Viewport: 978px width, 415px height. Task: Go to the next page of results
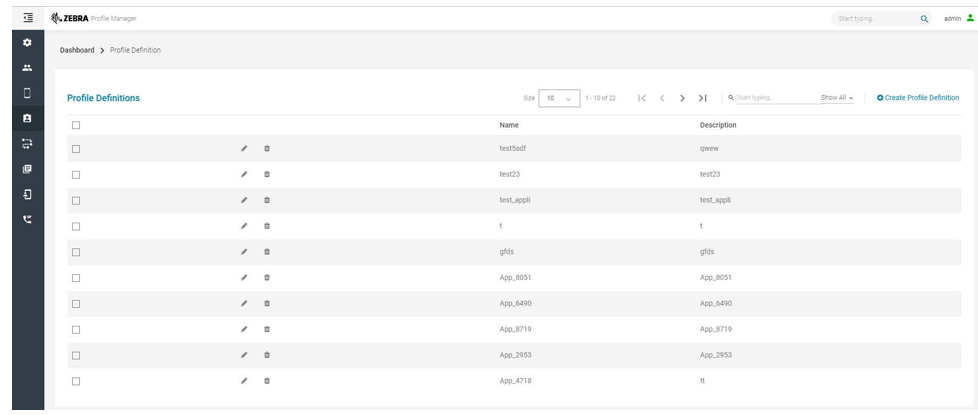682,98
